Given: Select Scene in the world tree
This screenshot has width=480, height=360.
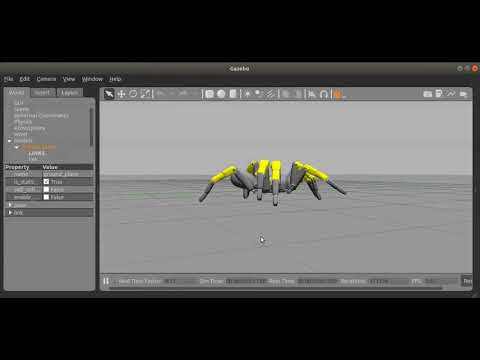Looking at the screenshot, I should pyautogui.click(x=22, y=109).
